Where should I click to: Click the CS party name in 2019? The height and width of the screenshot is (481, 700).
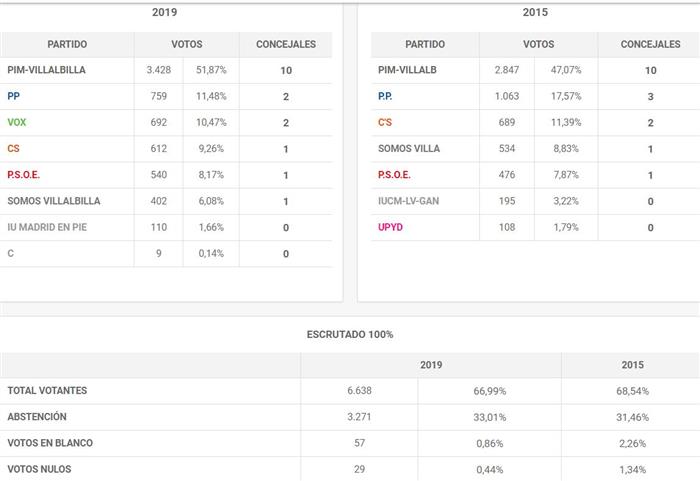click(13, 149)
